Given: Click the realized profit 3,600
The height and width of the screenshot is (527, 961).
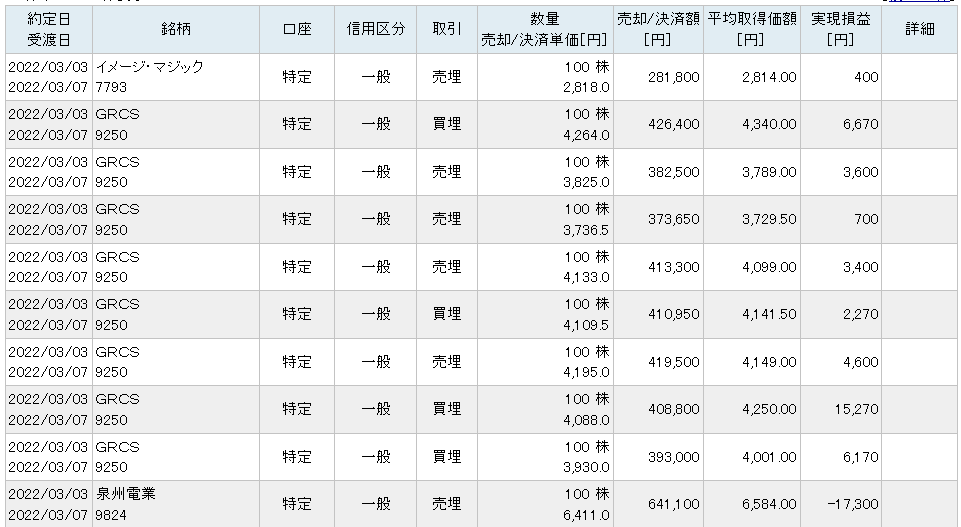Looking at the screenshot, I should [x=860, y=172].
